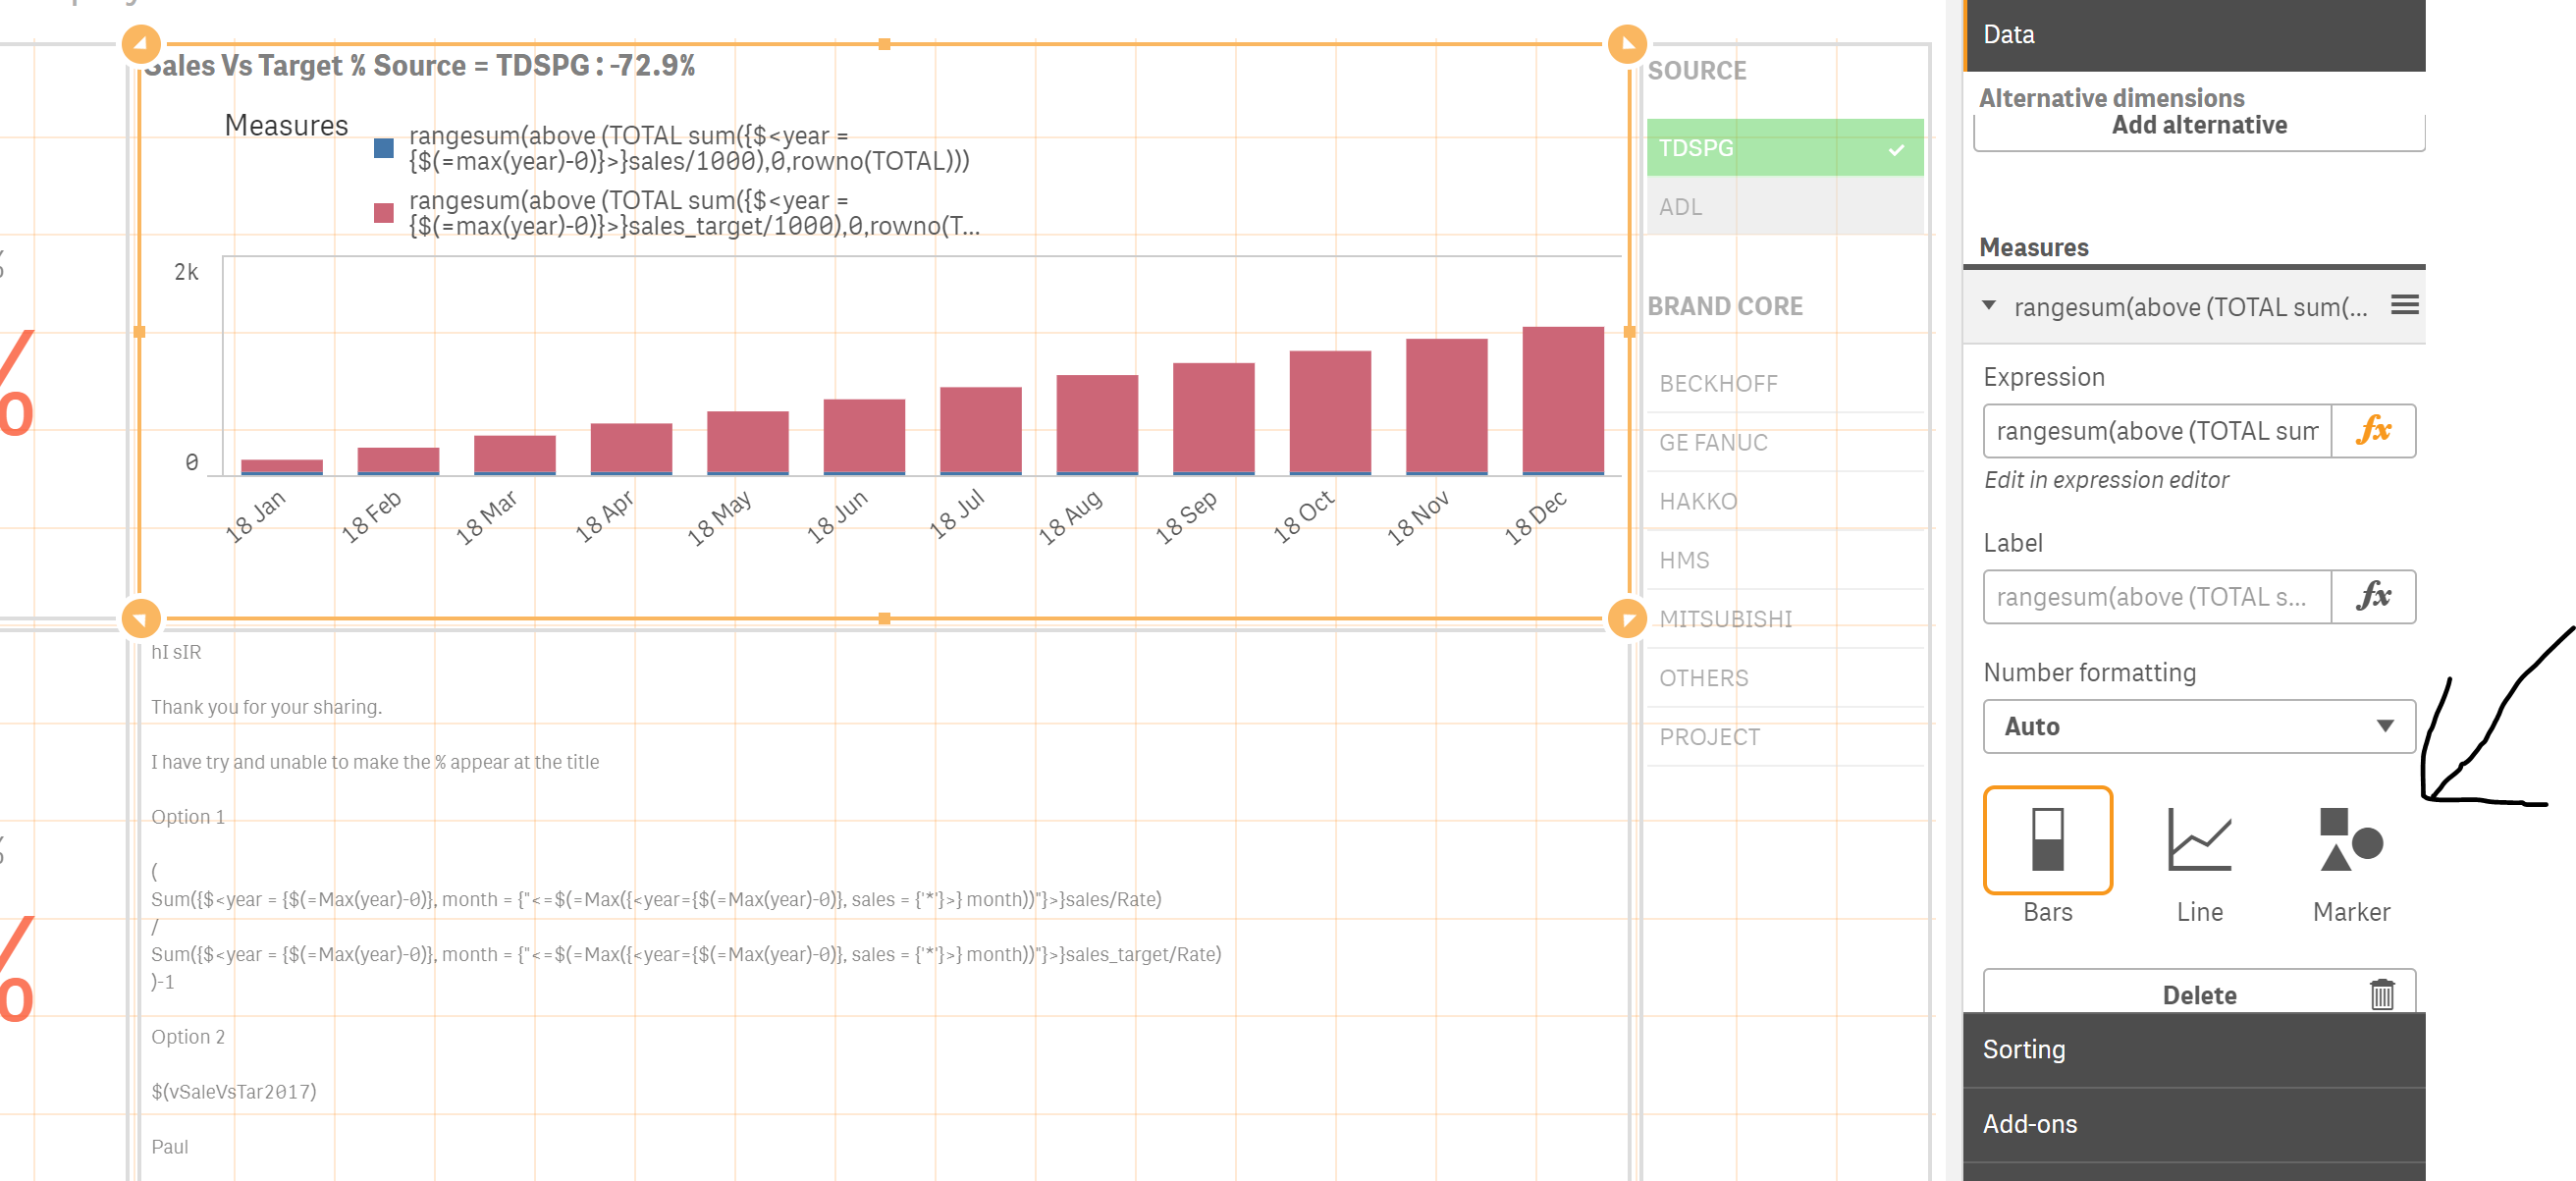Click the top-right chart resize handle
The height and width of the screenshot is (1181, 2576).
point(1628,44)
